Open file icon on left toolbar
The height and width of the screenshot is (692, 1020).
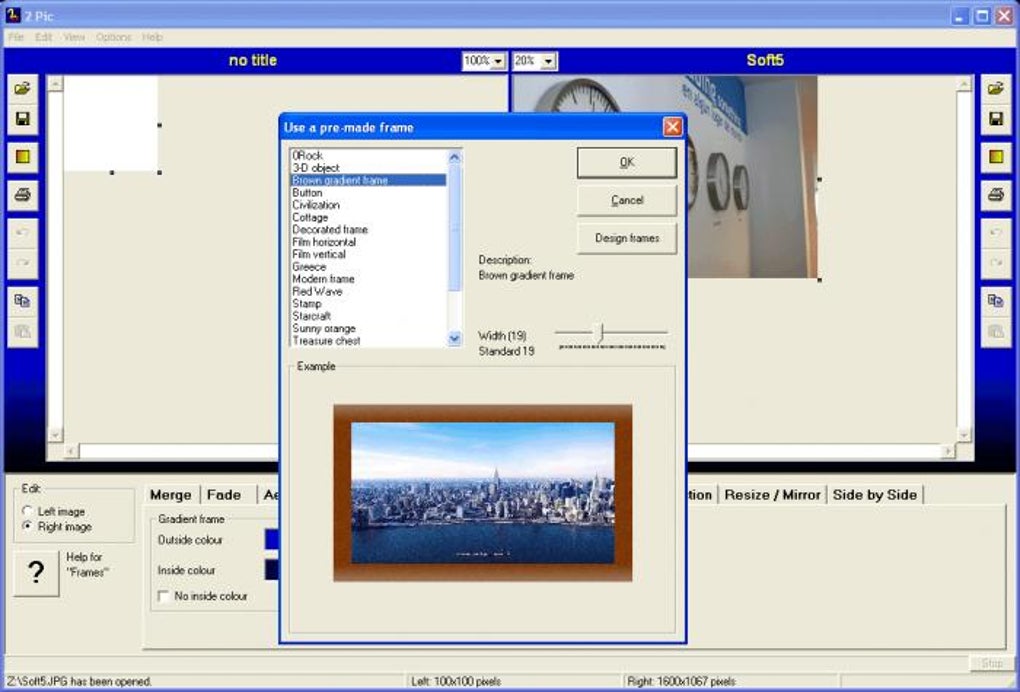point(22,88)
